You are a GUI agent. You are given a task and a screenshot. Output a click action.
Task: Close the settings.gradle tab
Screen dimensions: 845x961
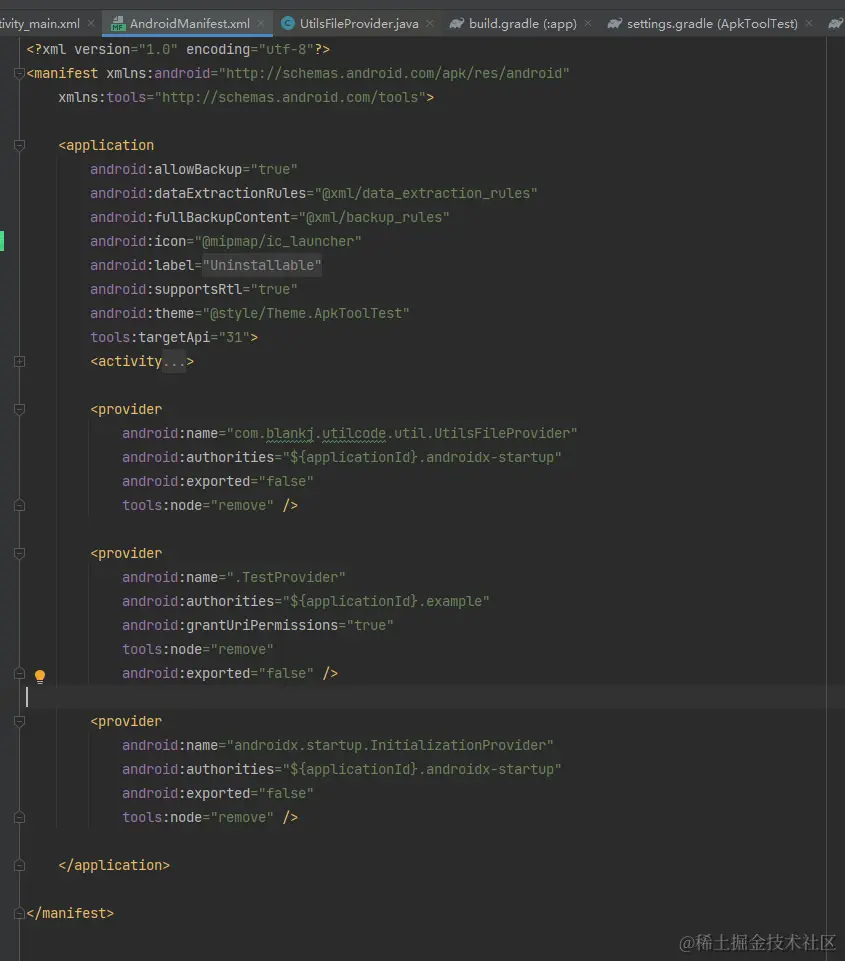pos(809,23)
